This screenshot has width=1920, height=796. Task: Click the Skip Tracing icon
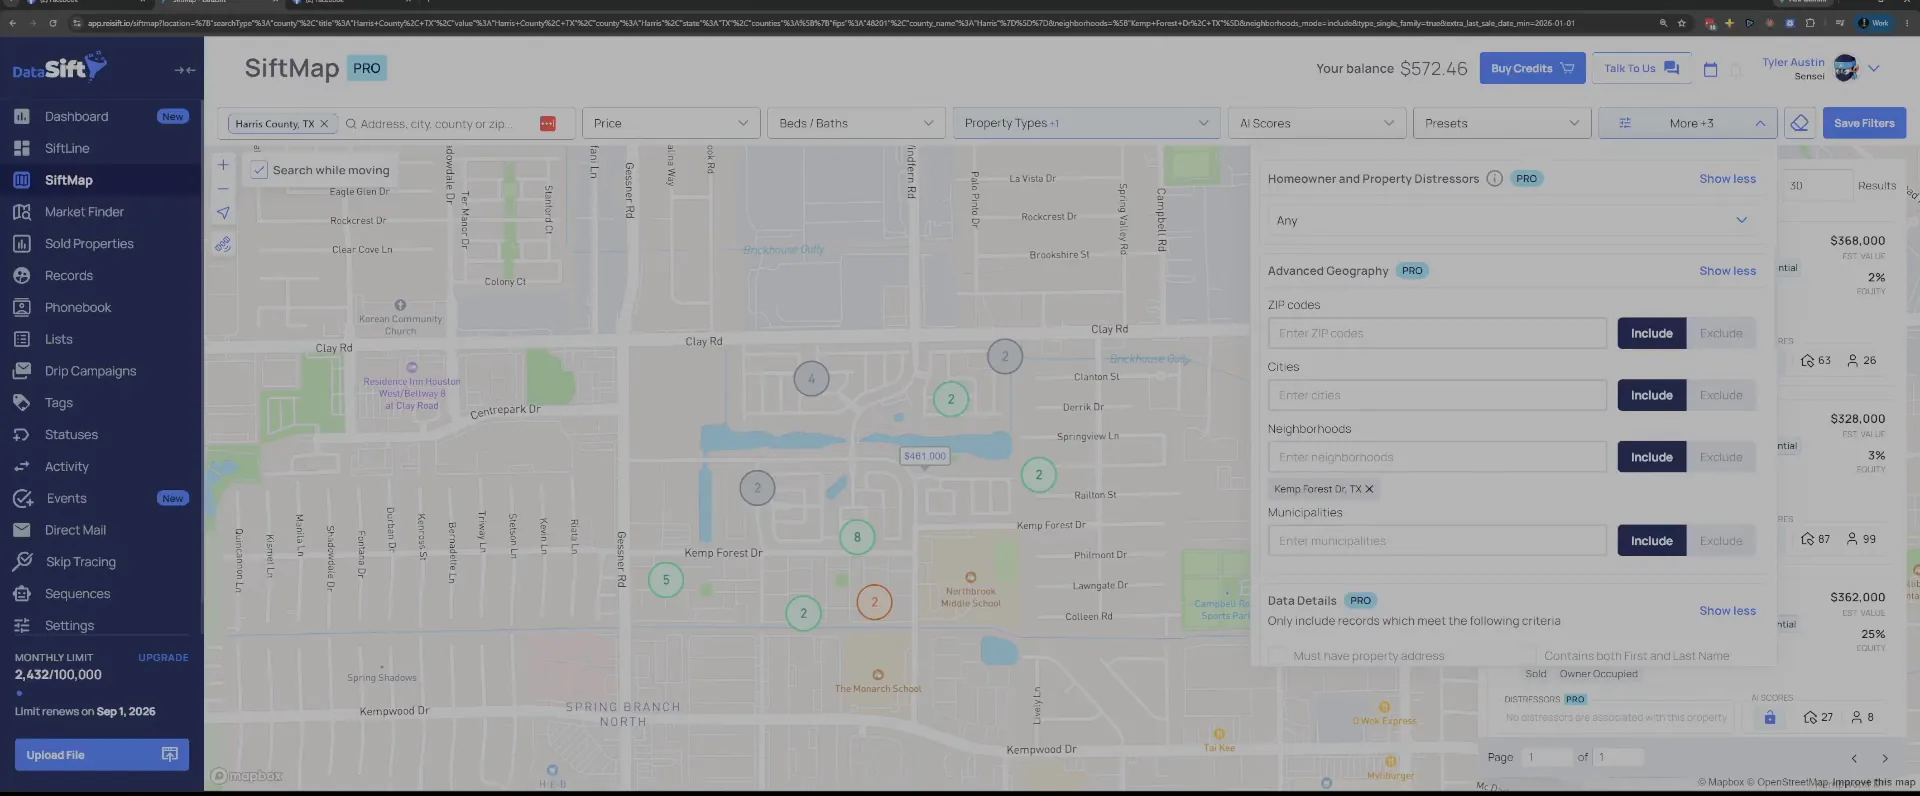23,562
